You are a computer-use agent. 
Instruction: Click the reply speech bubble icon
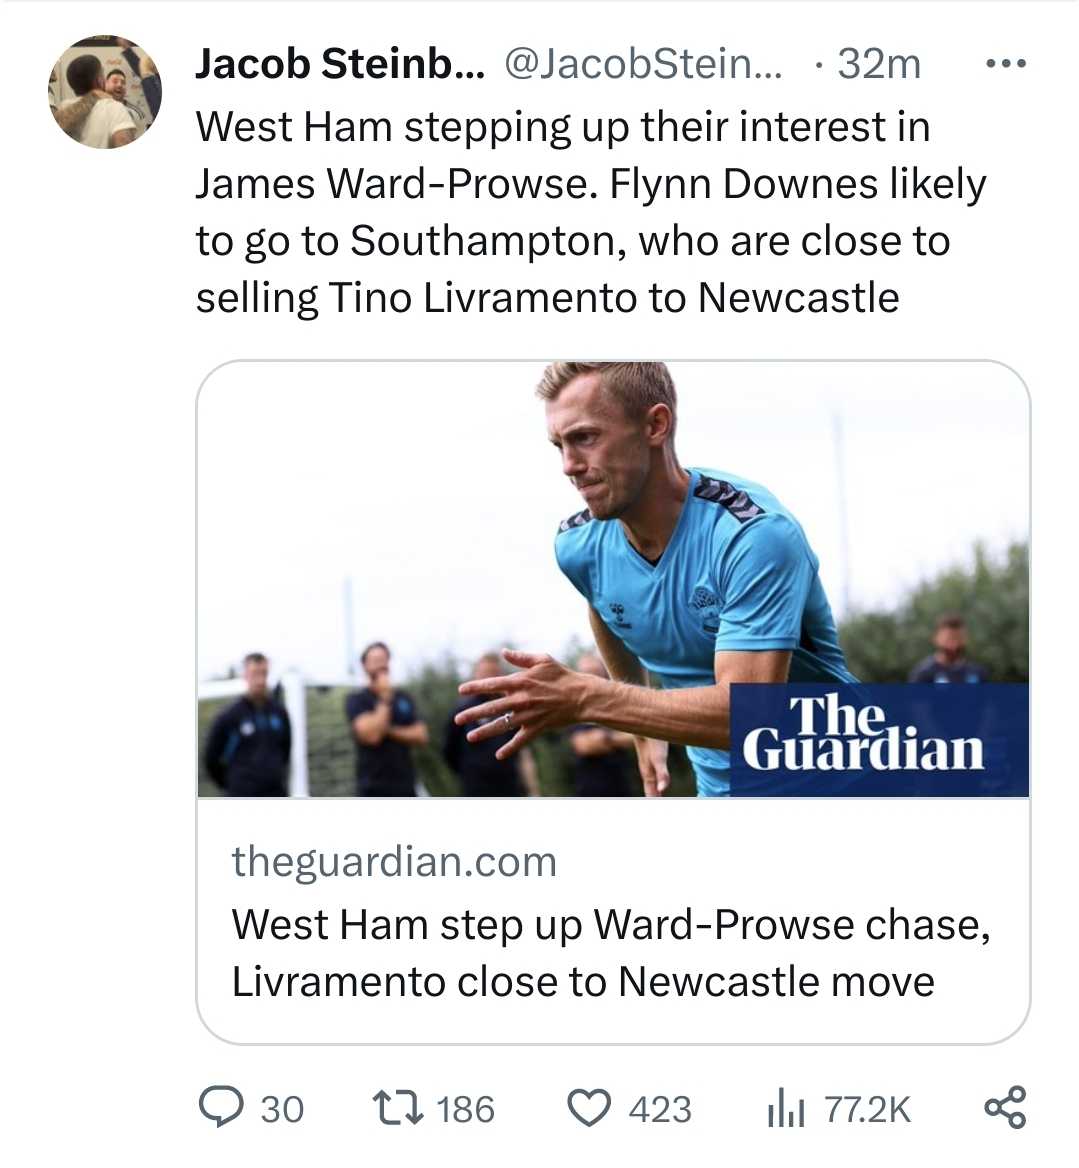point(221,1108)
